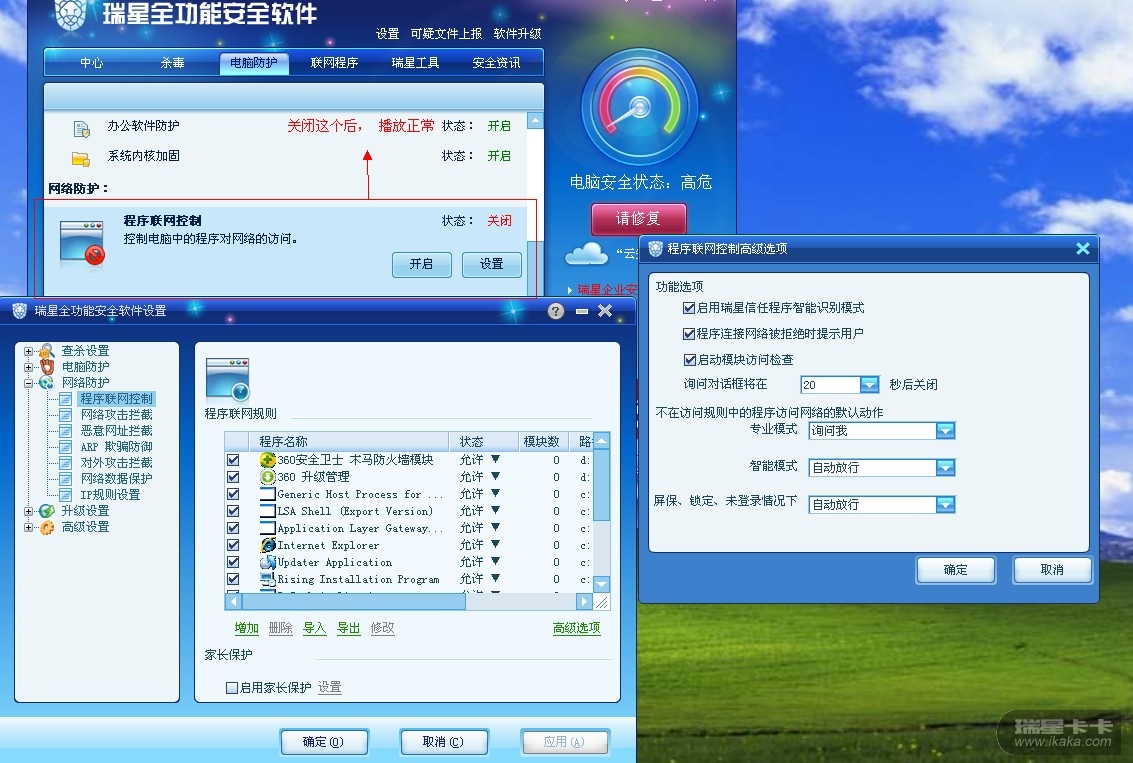Enable 启用家长保护 checkbox
Image resolution: width=1133 pixels, height=763 pixels.
point(232,688)
